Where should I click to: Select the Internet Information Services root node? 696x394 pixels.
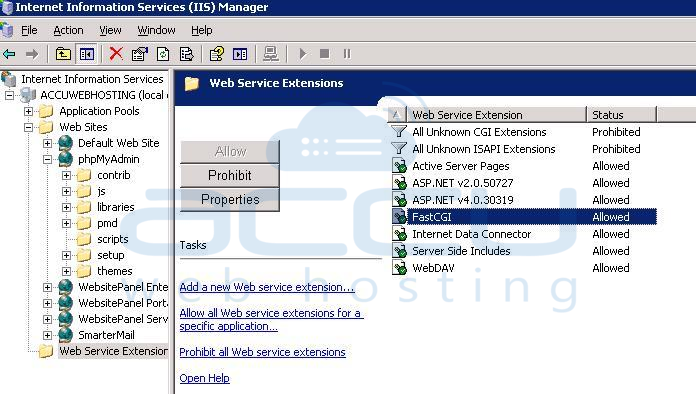[92, 79]
